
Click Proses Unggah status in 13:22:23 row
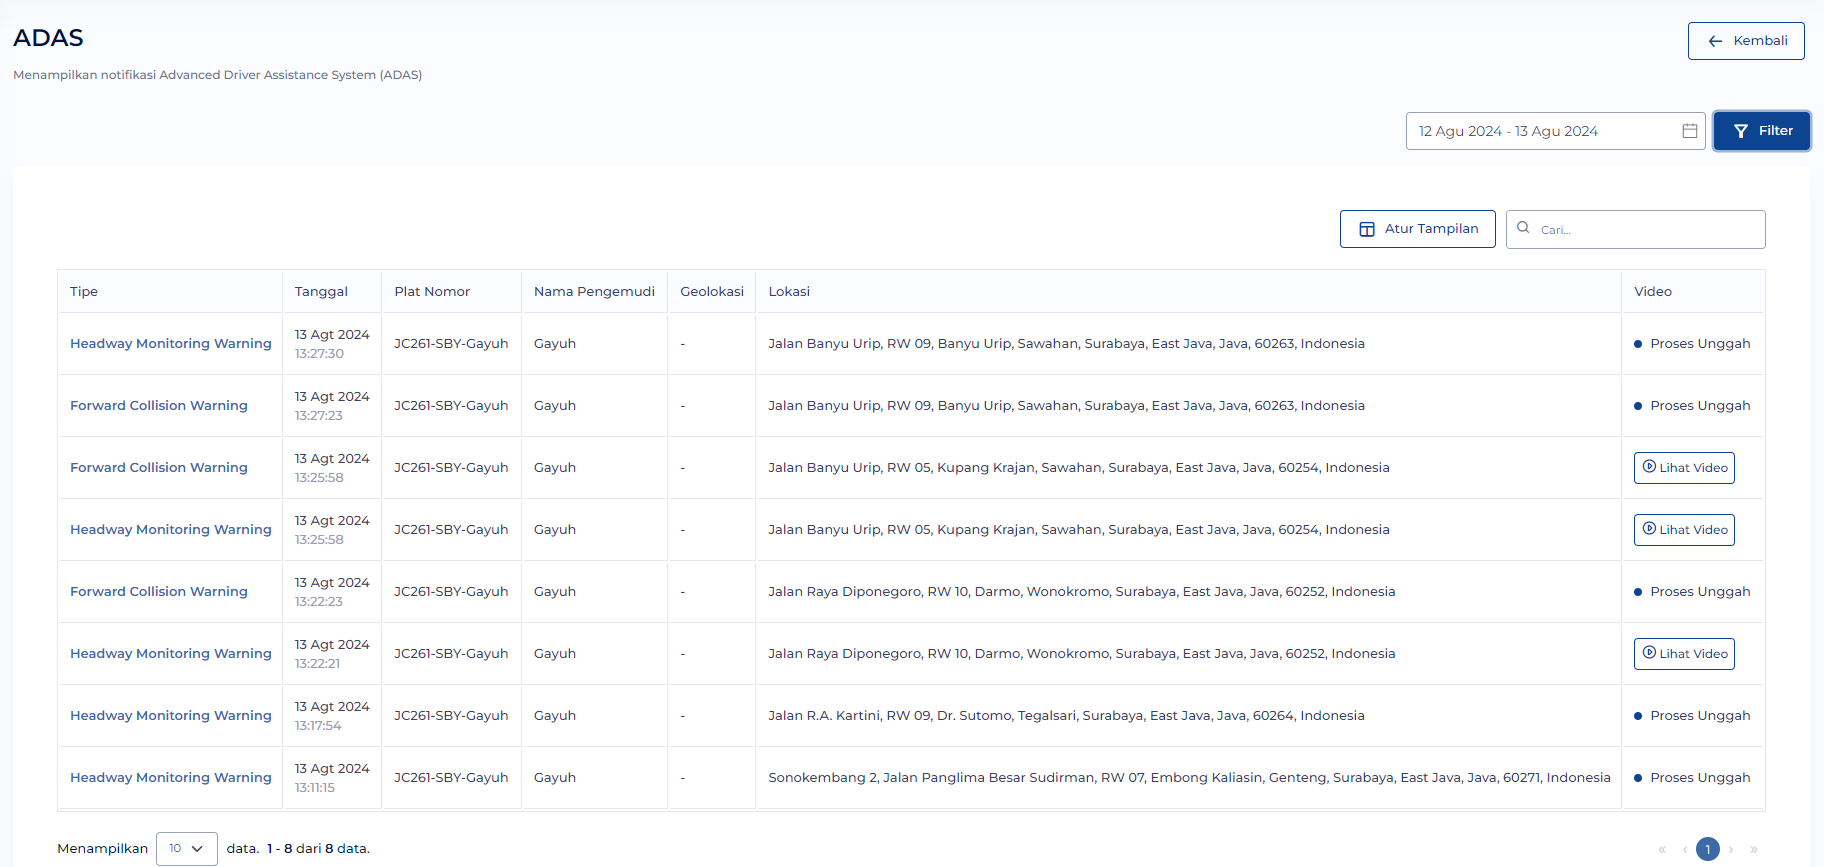click(1692, 592)
